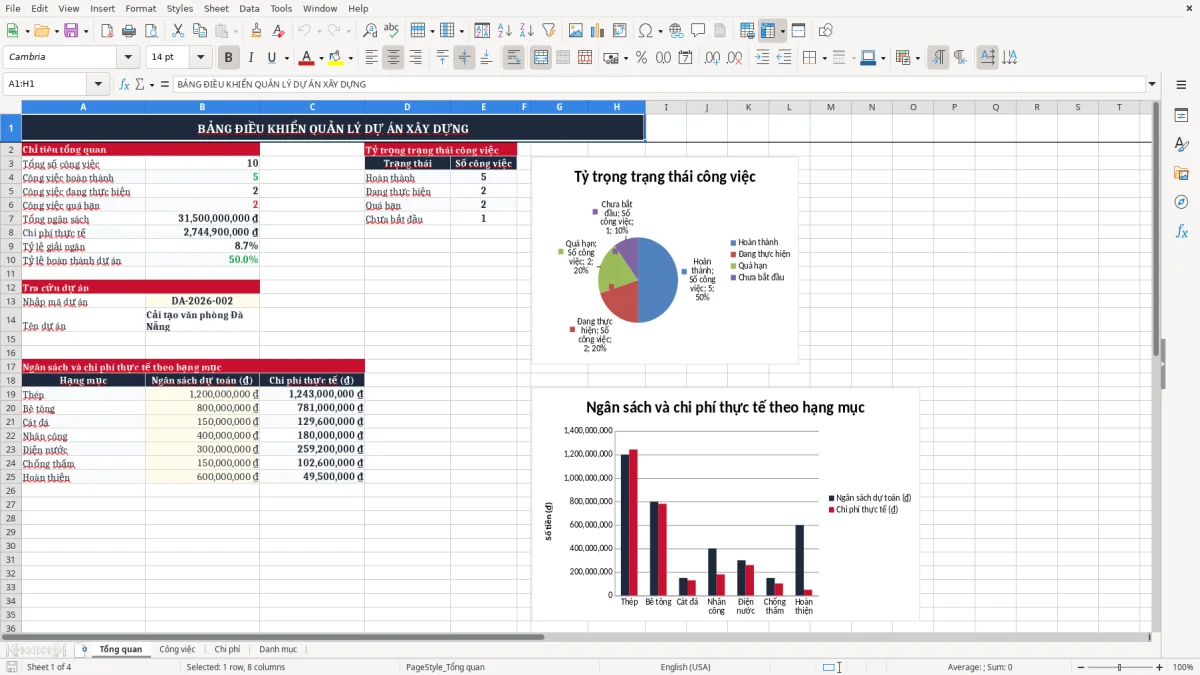Cut the selected cells
The height and width of the screenshot is (675, 1200).
click(177, 31)
